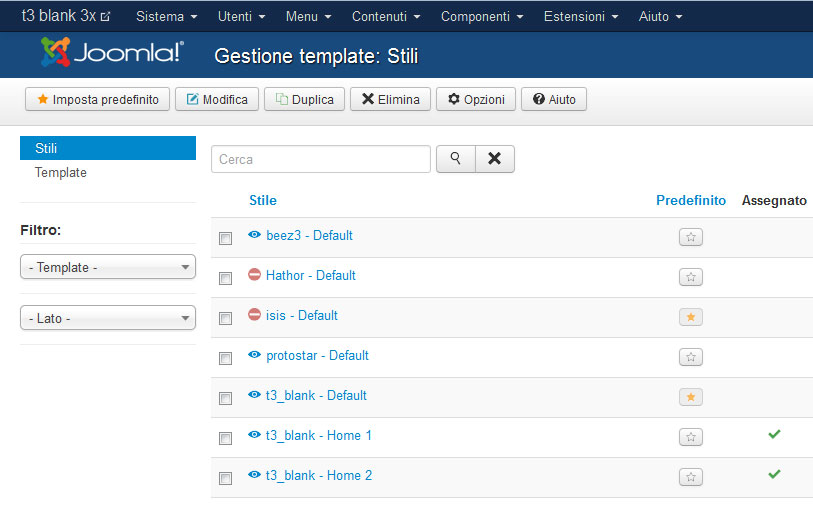This screenshot has height=509, width=813.
Task: Open the Estensioni menu
Action: pyautogui.click(x=581, y=17)
